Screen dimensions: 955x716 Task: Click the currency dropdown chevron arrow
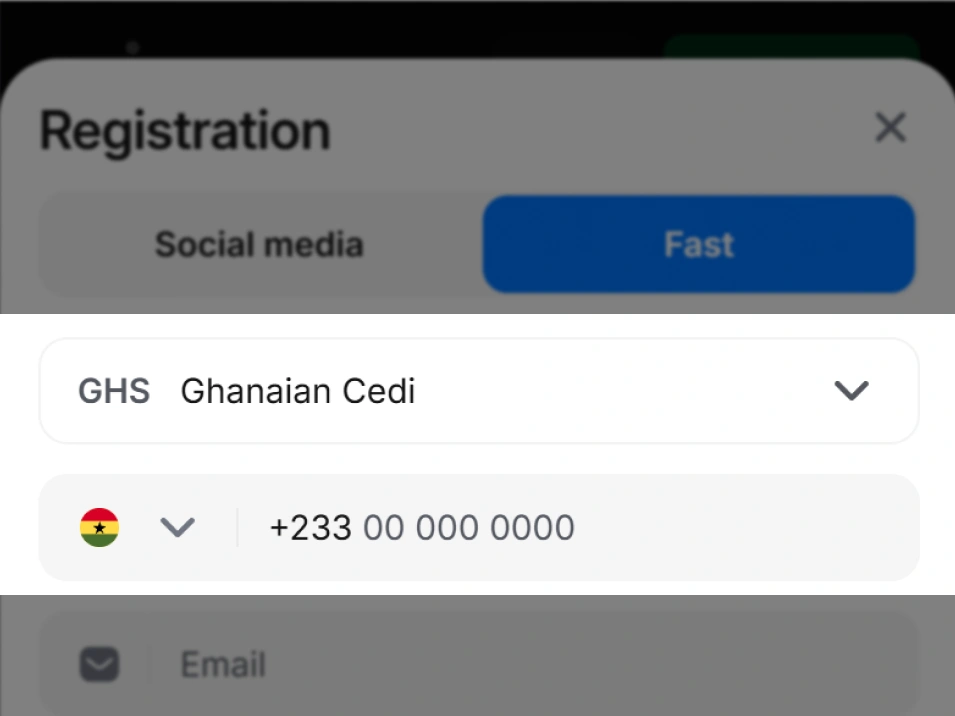[x=851, y=391]
